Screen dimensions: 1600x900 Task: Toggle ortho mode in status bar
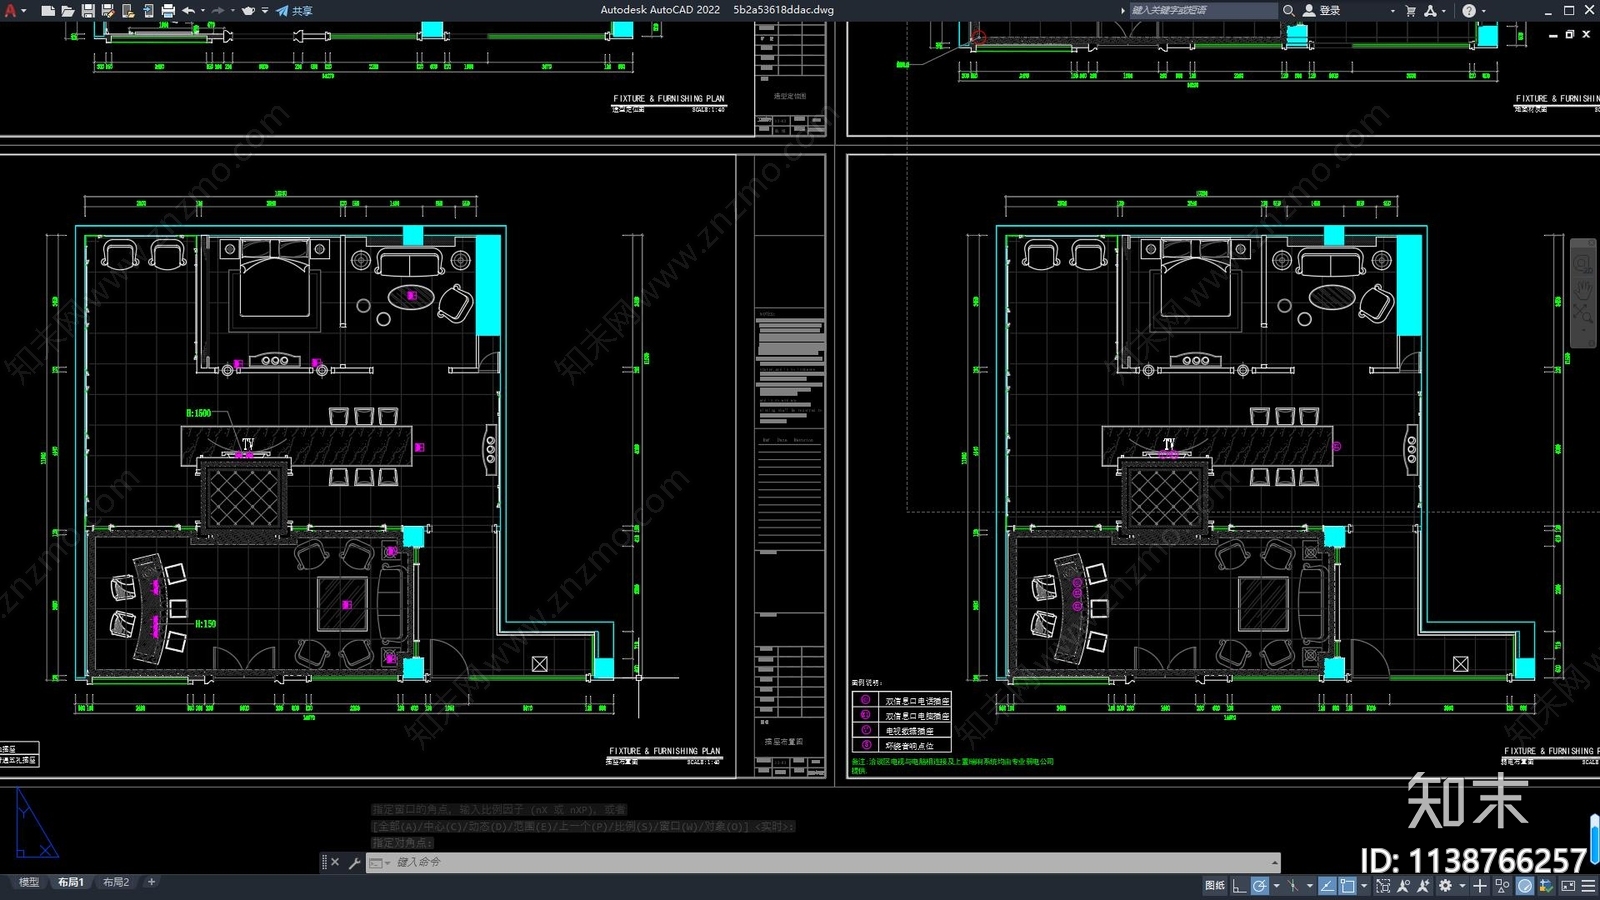[1240, 885]
